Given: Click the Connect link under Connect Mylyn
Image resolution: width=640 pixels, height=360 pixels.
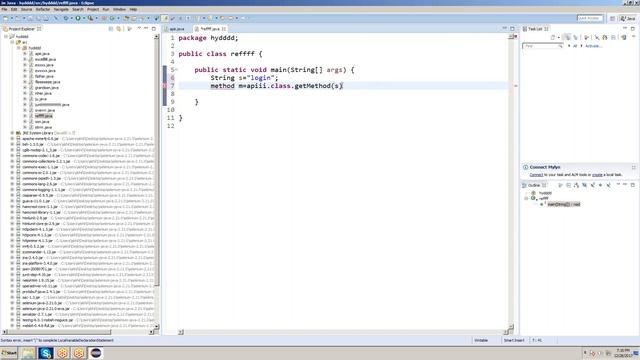Looking at the screenshot, I should click(x=536, y=175).
